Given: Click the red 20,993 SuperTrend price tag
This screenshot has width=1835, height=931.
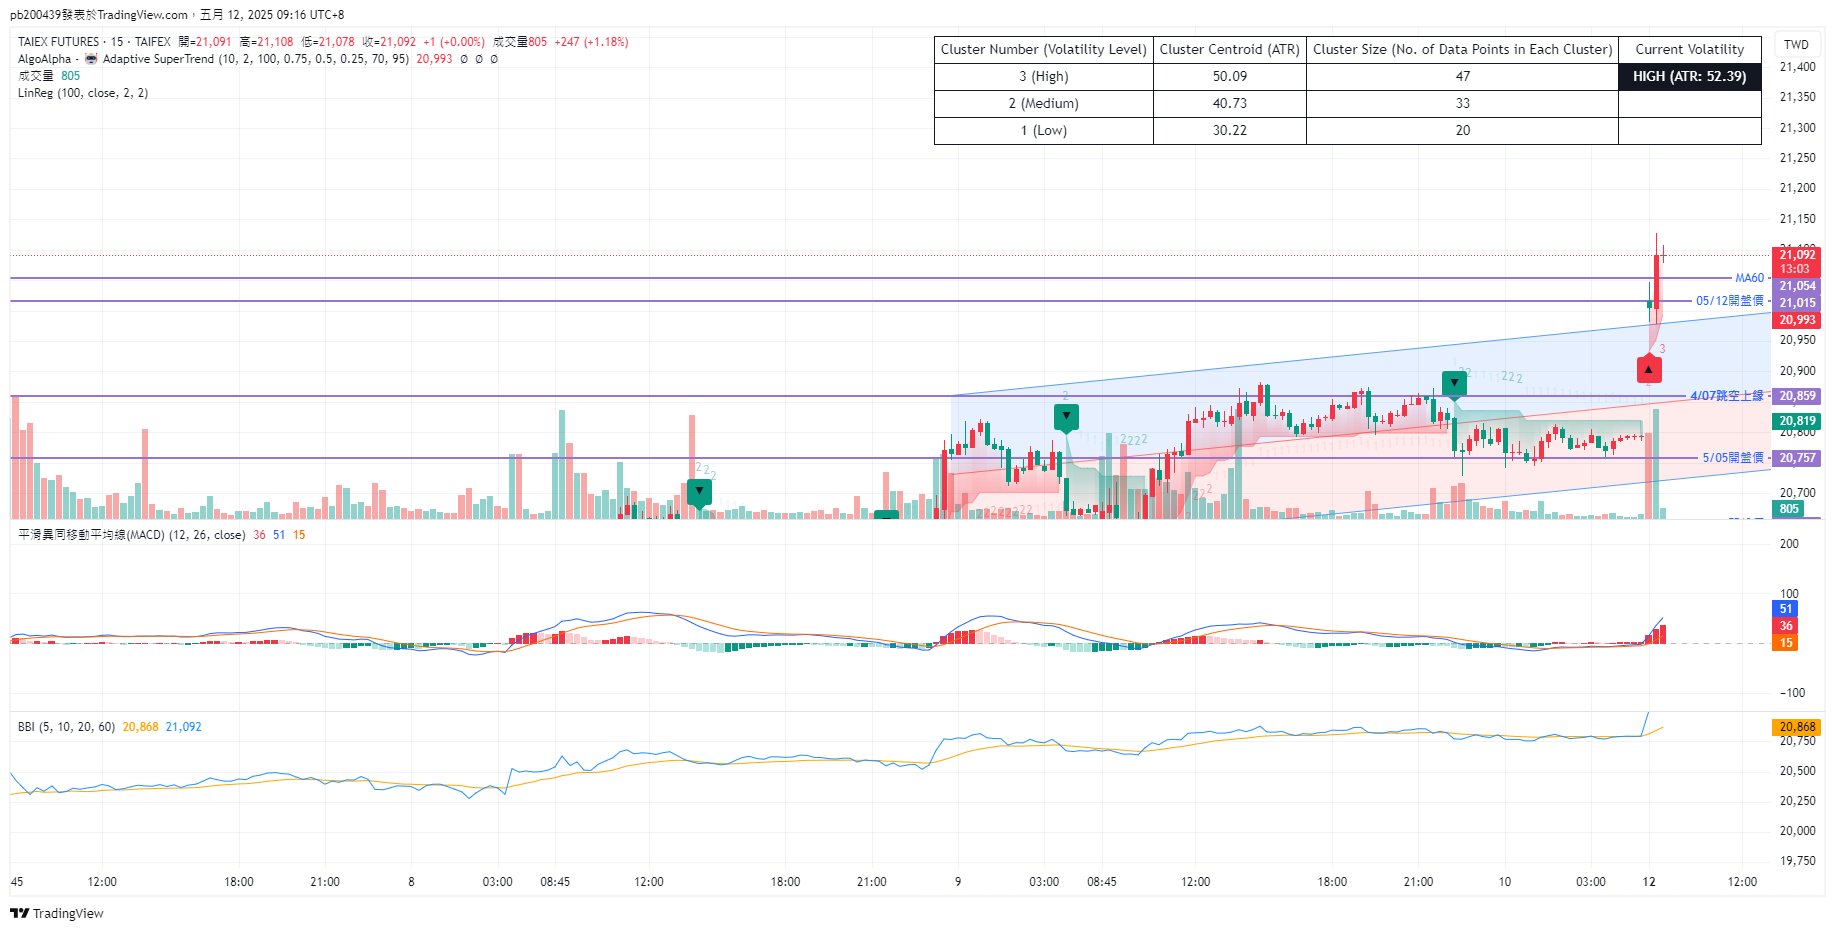Looking at the screenshot, I should pos(1796,320).
